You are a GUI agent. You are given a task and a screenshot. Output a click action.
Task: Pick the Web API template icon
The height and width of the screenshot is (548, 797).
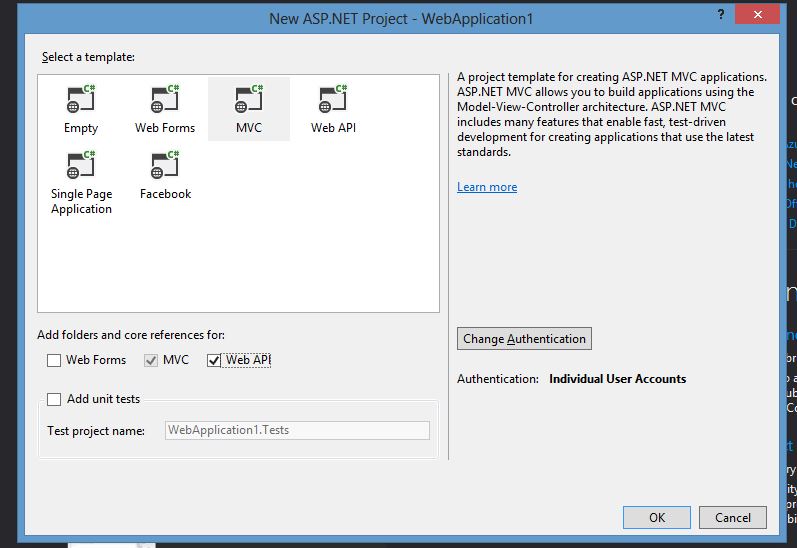tap(332, 99)
